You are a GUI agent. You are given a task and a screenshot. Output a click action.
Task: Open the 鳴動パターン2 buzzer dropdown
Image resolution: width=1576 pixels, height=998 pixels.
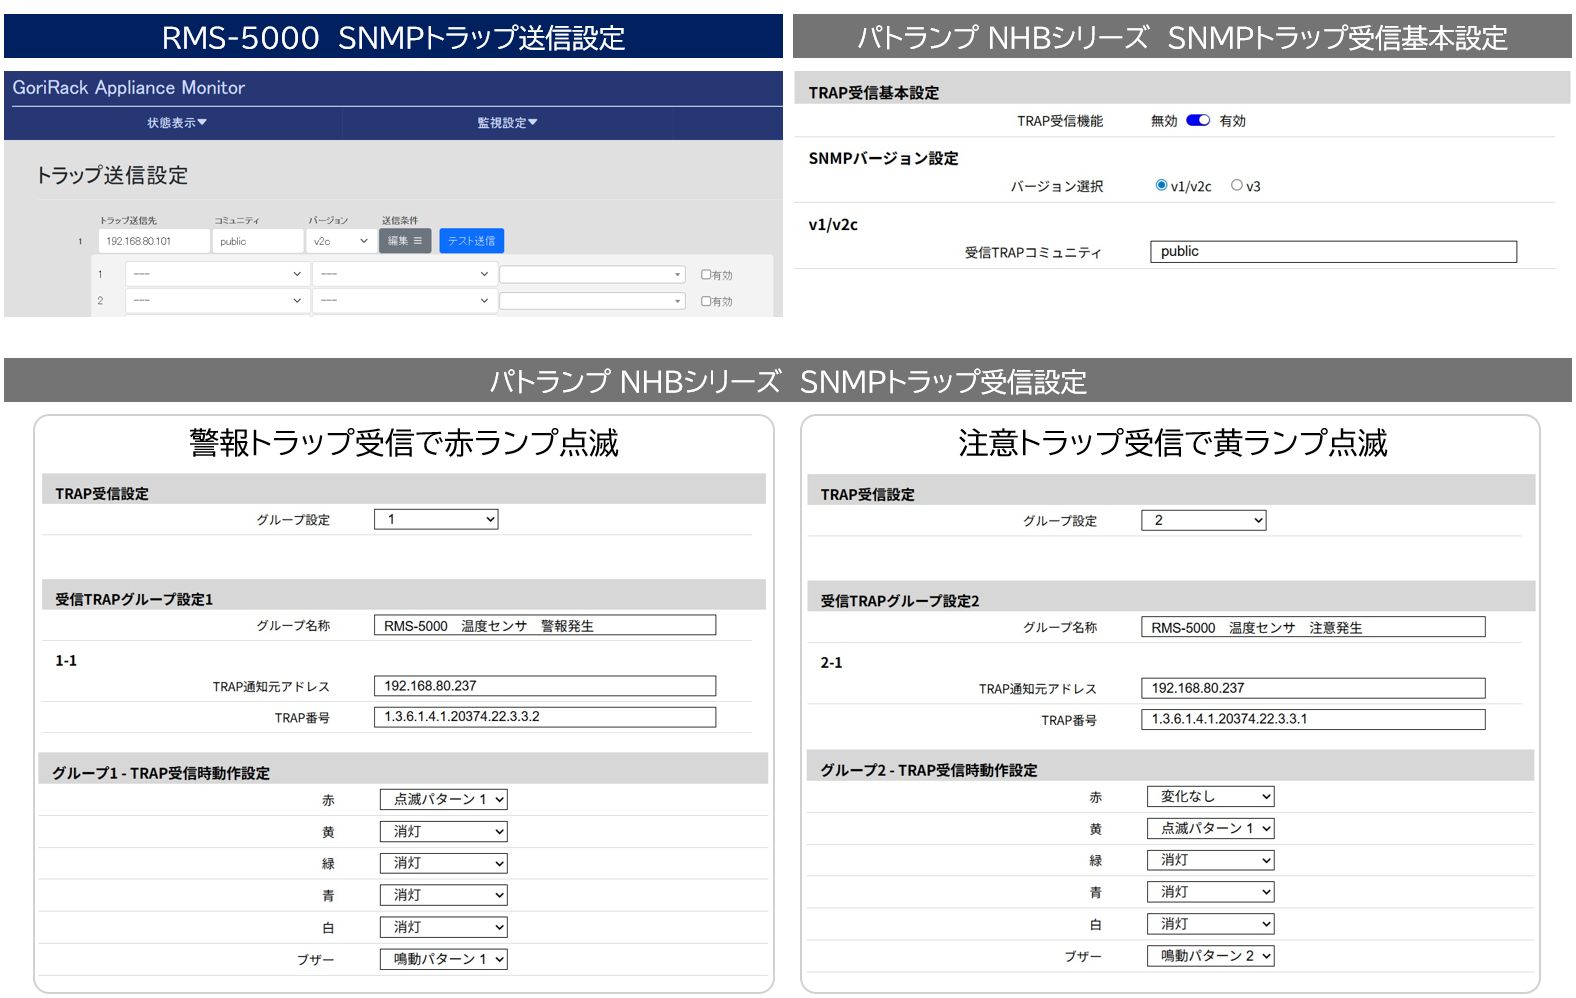1210,956
